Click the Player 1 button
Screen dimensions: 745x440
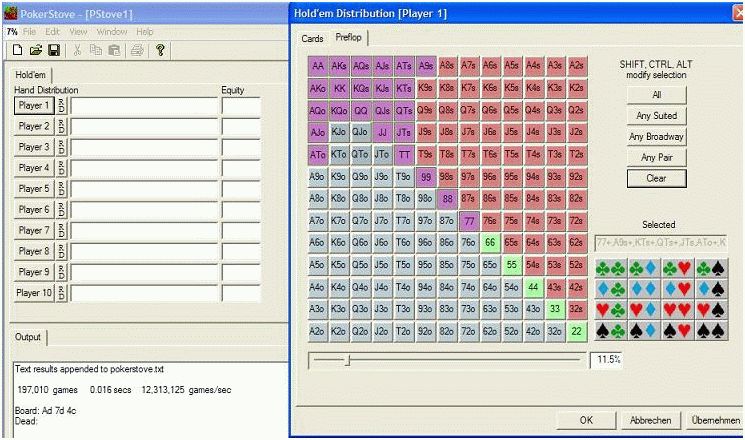pyautogui.click(x=34, y=105)
